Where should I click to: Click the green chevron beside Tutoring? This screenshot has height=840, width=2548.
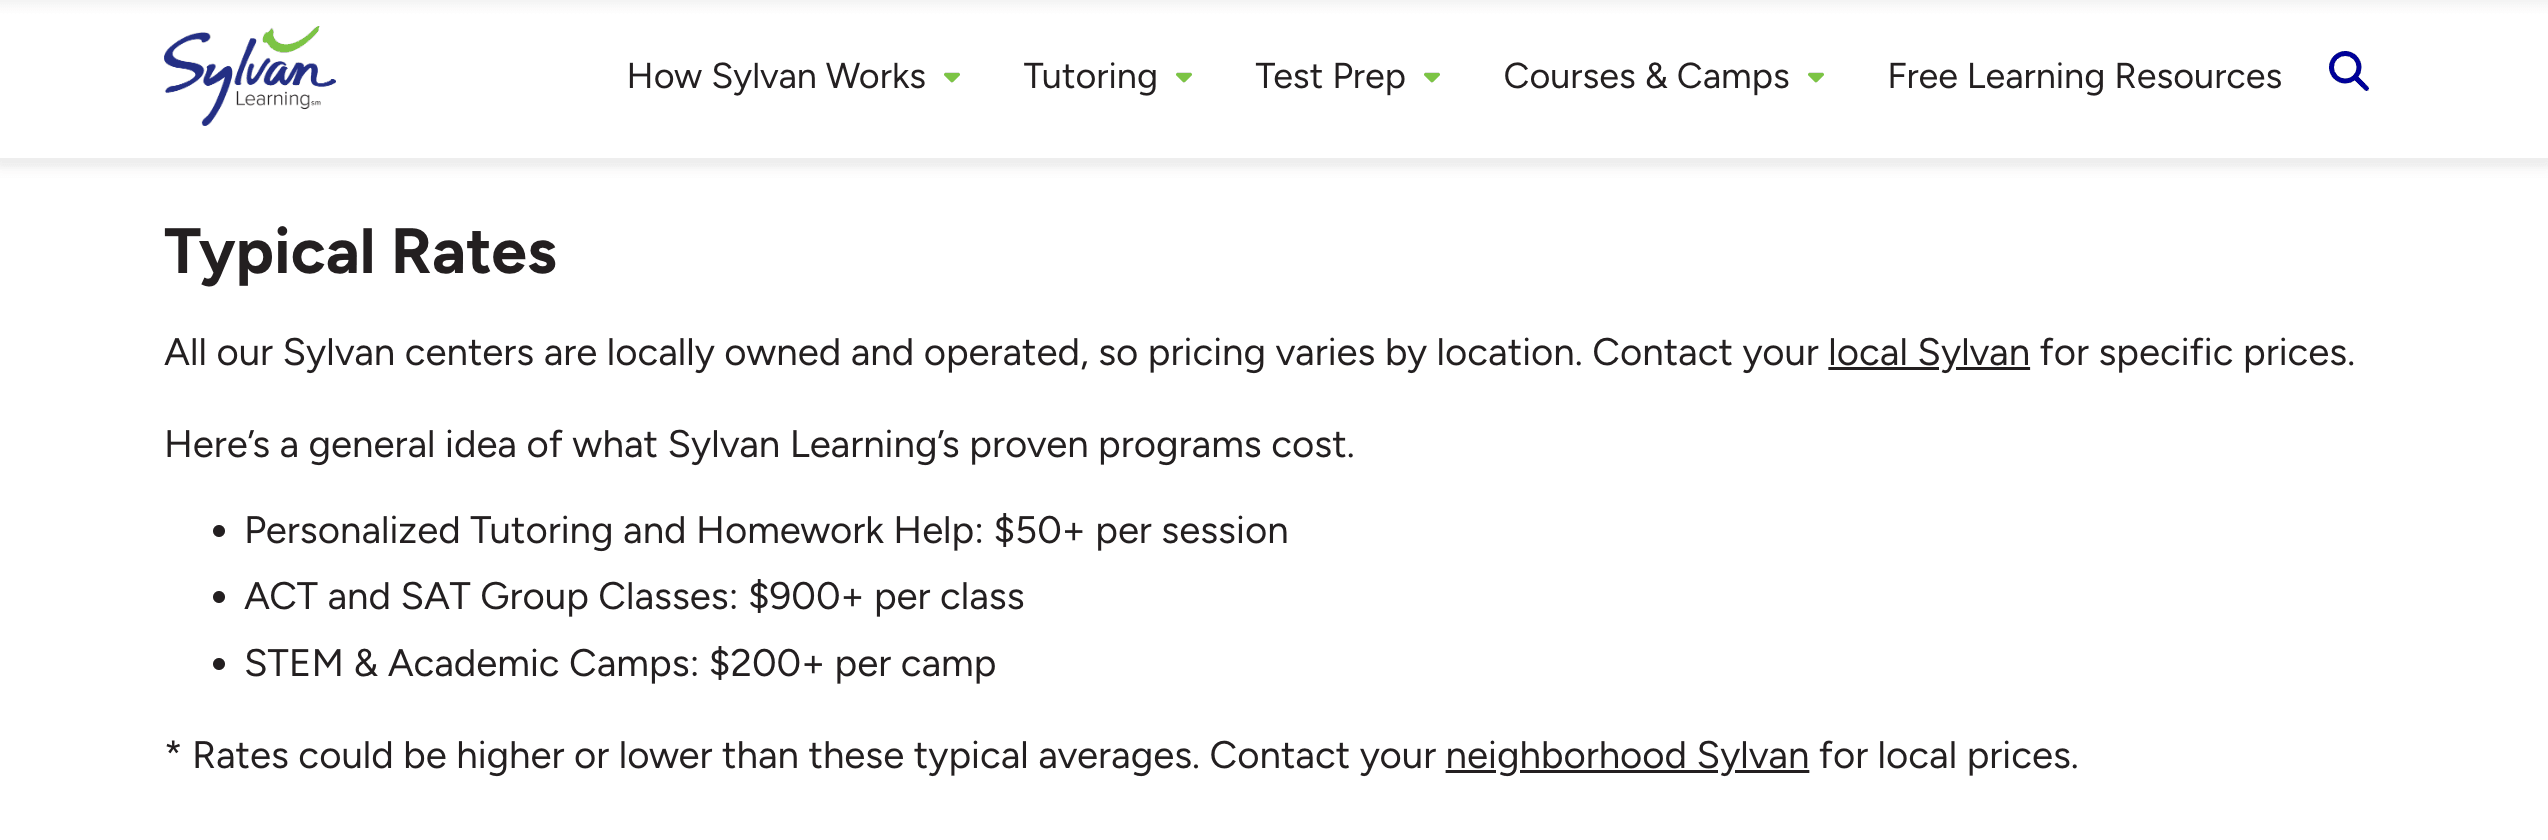[1184, 77]
